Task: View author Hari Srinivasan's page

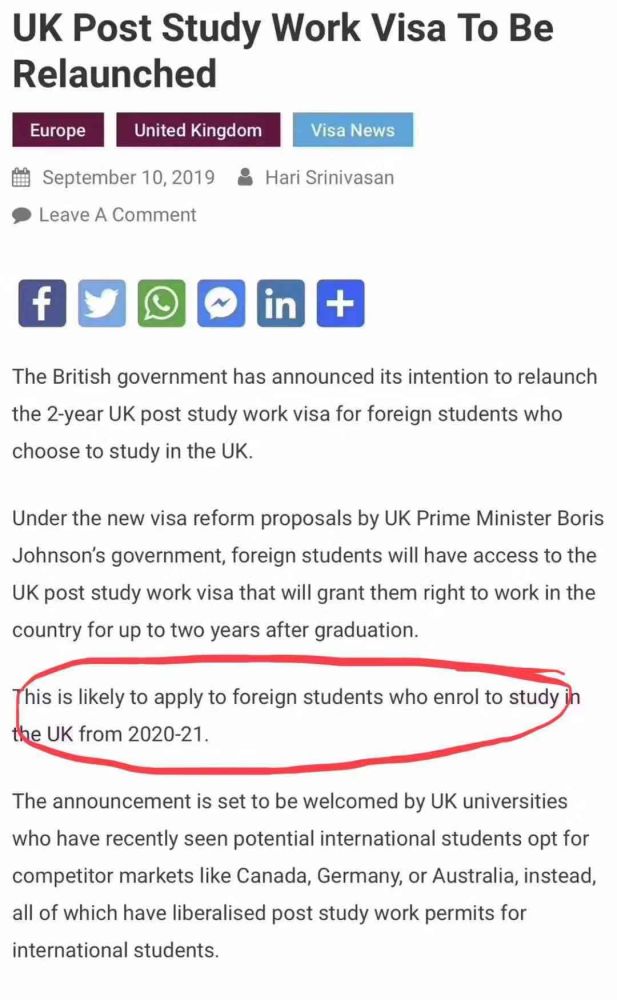Action: tap(329, 177)
